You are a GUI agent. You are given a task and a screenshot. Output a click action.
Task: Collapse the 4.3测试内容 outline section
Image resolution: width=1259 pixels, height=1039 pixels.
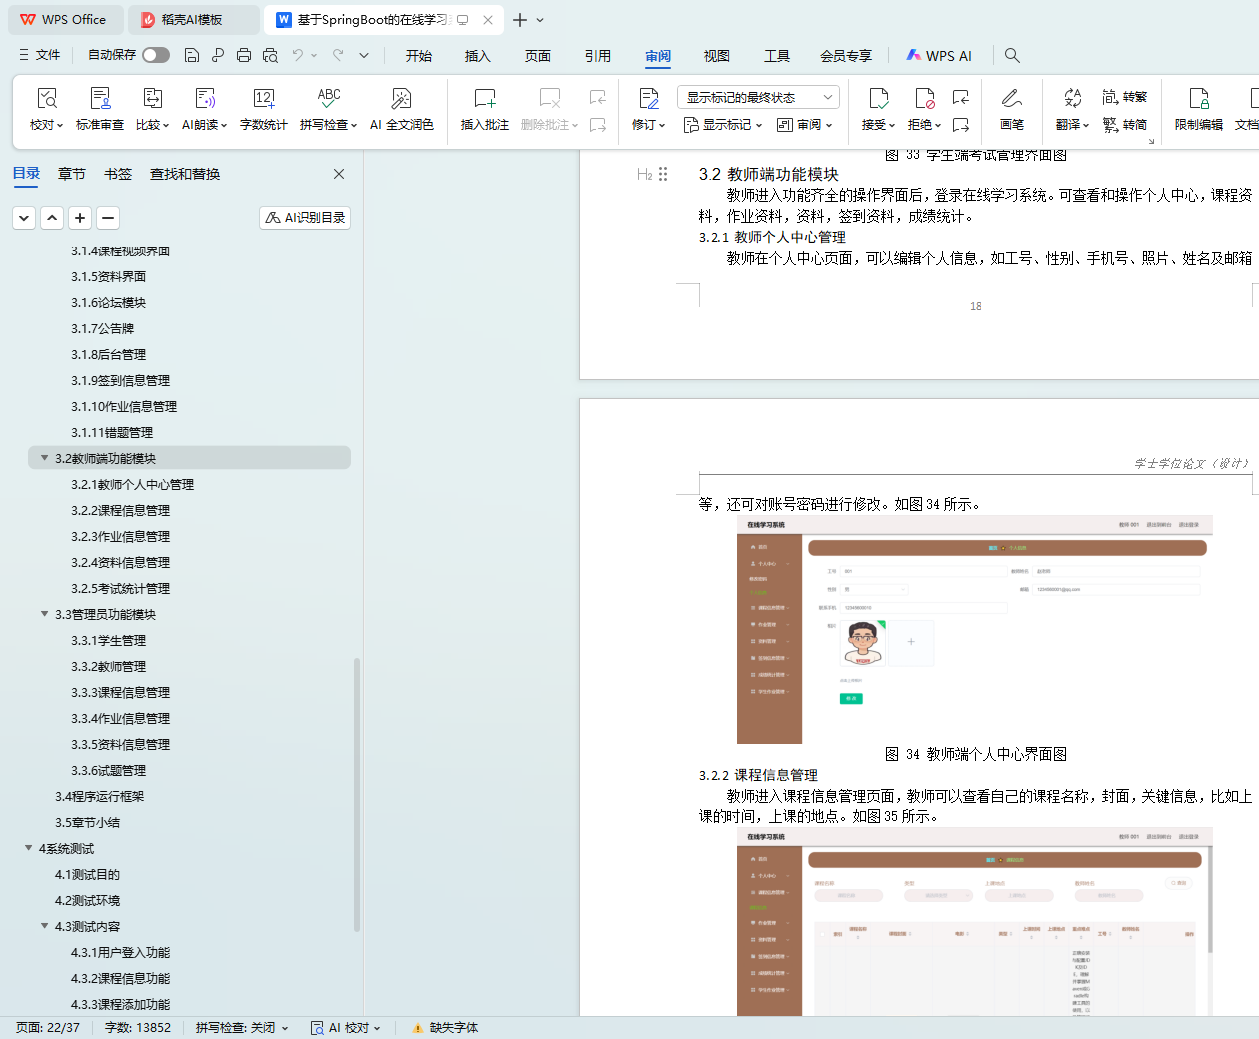44,926
